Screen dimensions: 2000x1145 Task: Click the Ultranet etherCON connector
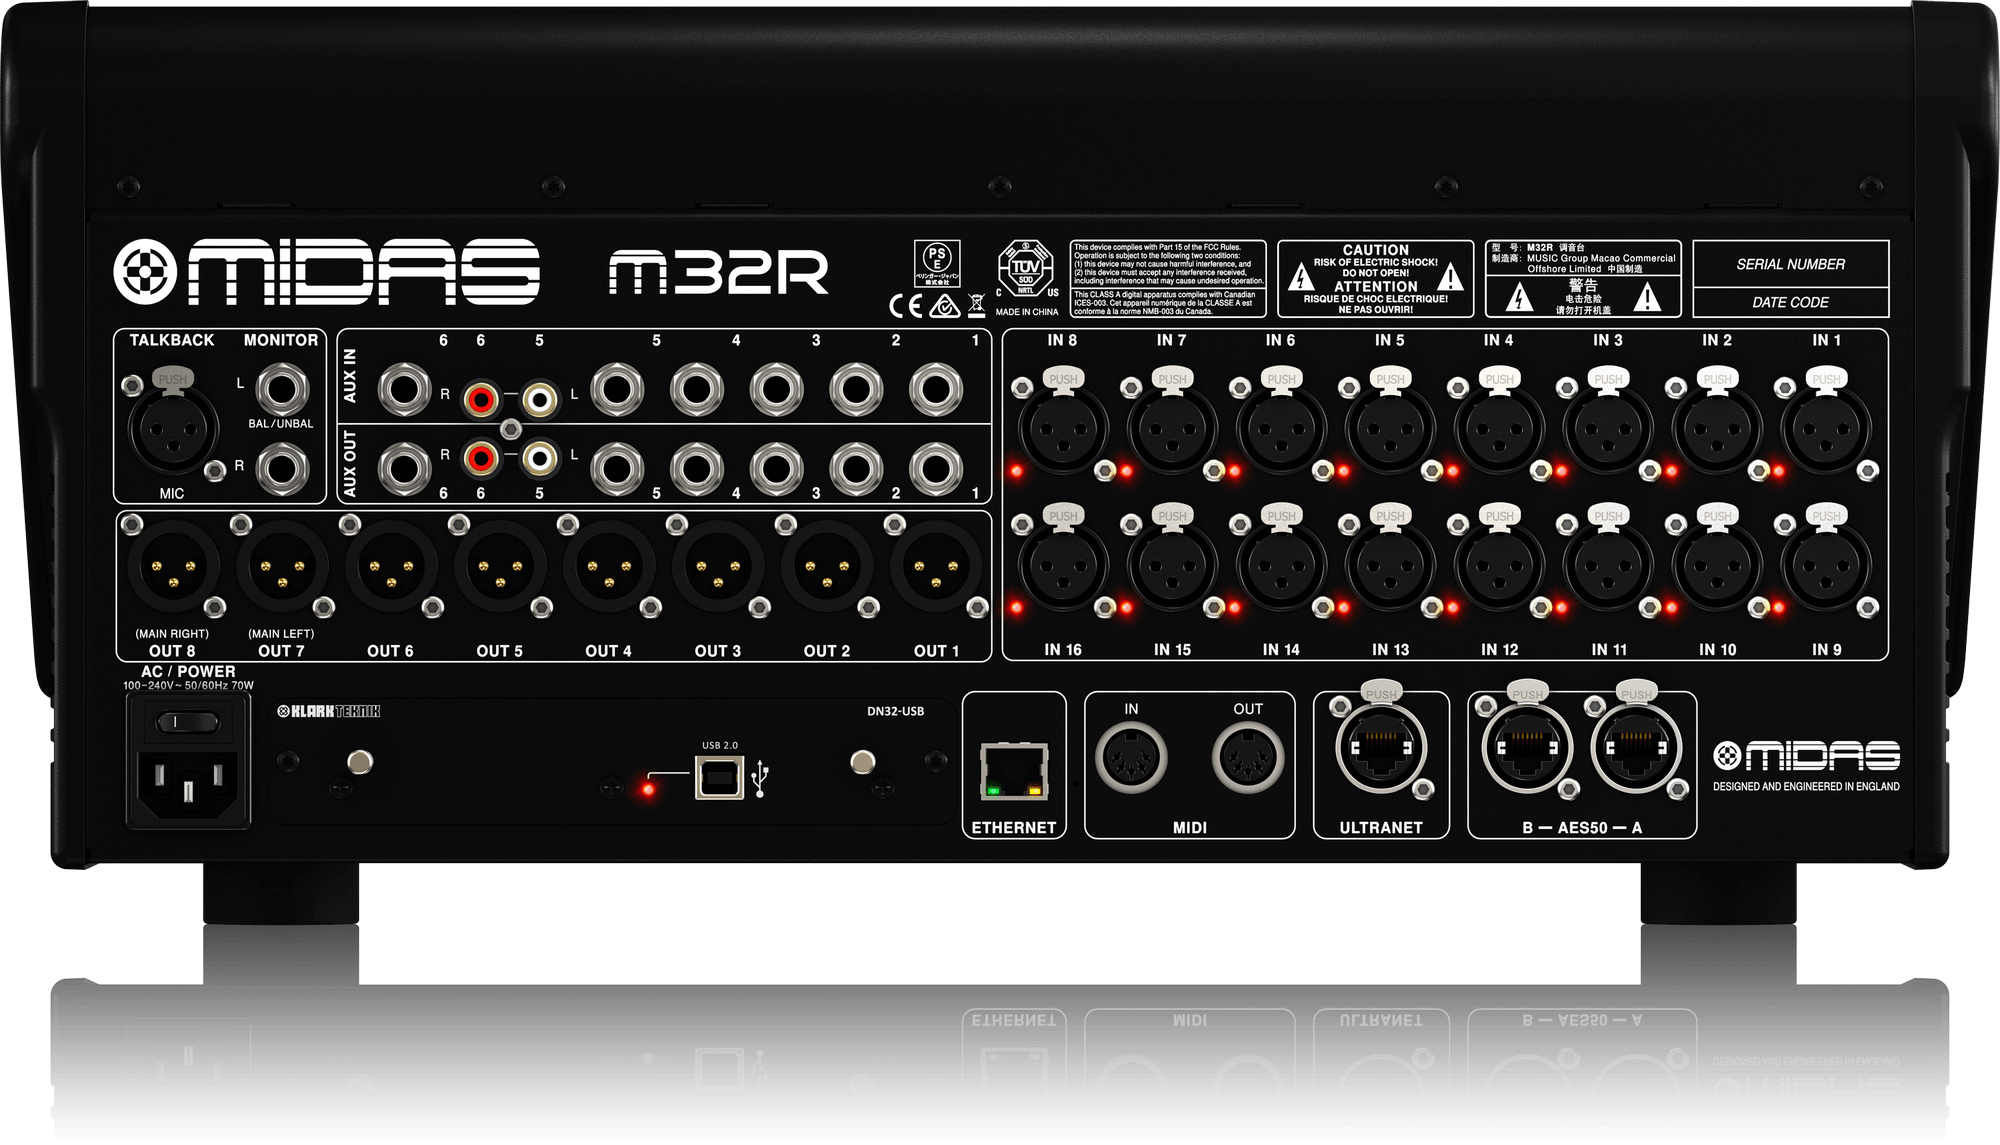[x=1381, y=750]
